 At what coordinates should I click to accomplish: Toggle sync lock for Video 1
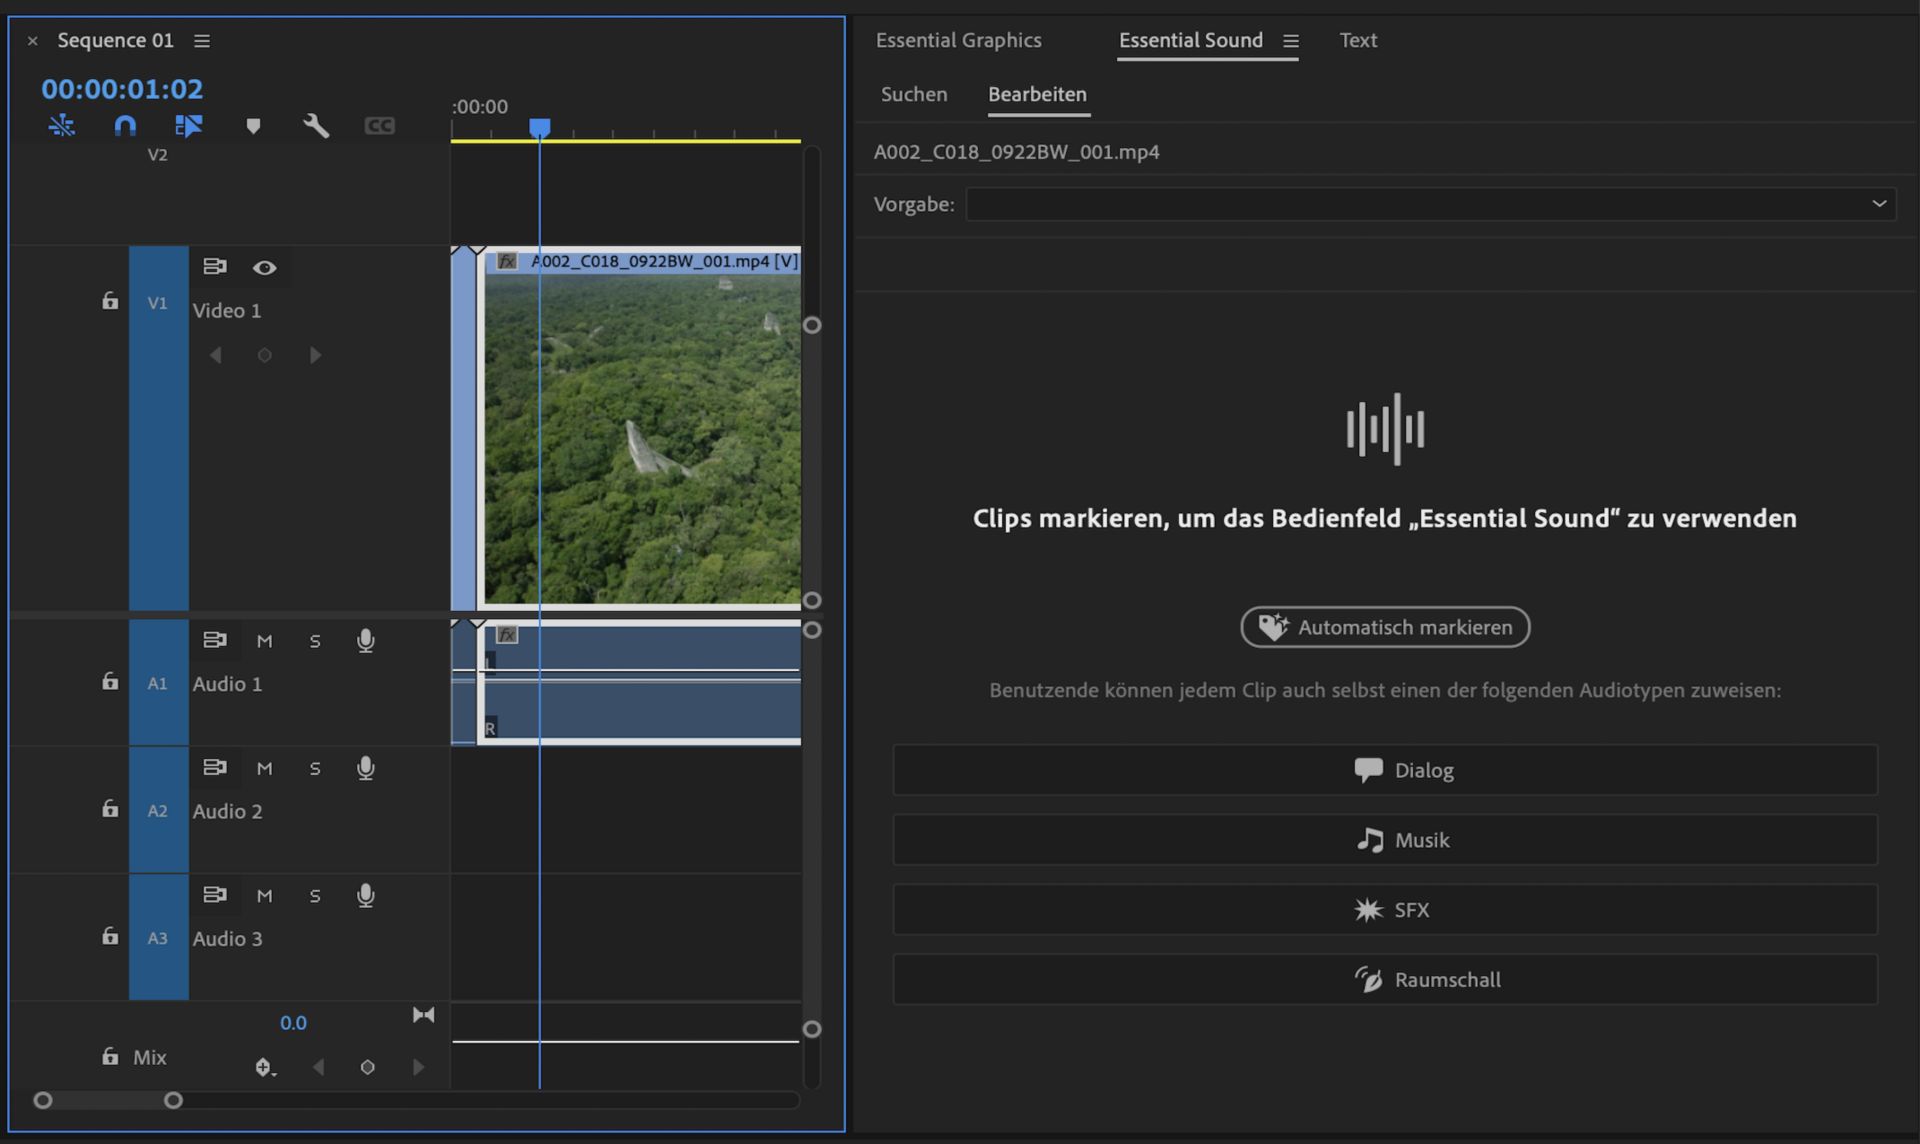coord(215,267)
